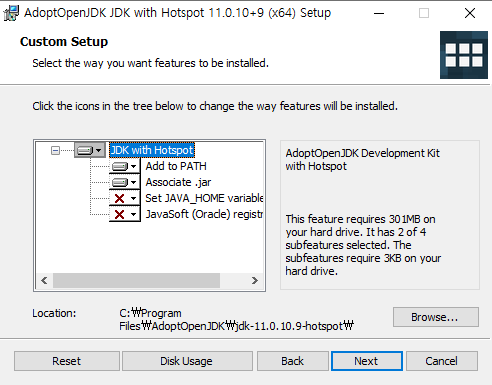This screenshot has height=385, width=492.
Task: Click the 'Location:' label
Action: [x=54, y=313]
